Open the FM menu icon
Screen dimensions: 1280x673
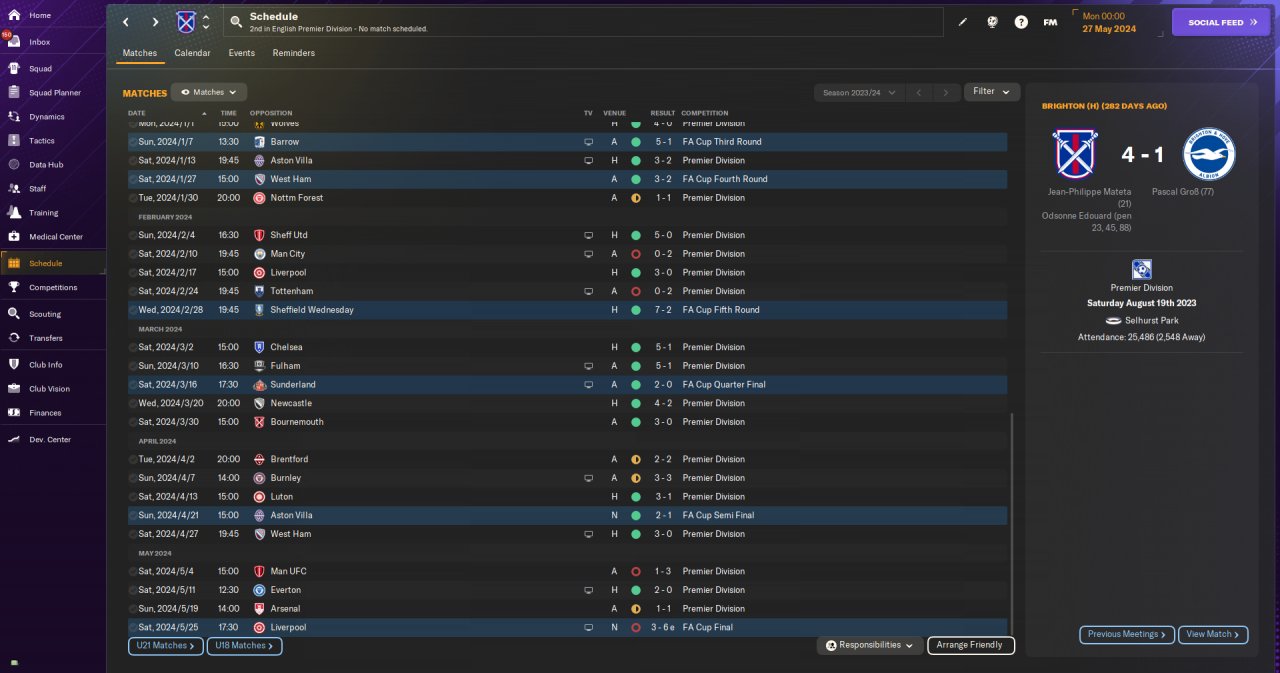coord(1050,22)
